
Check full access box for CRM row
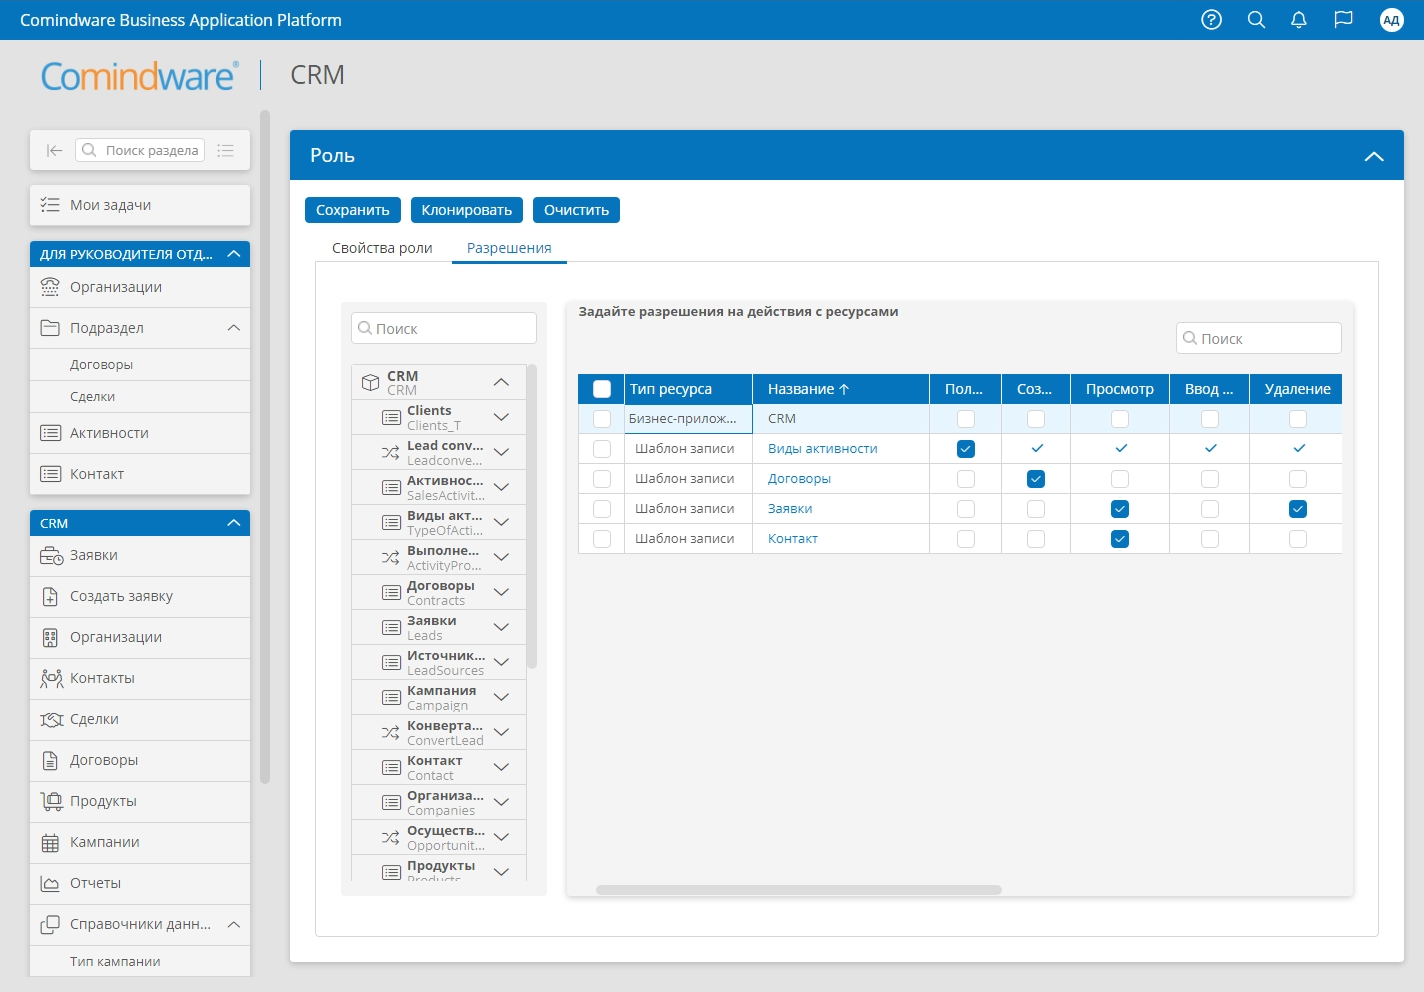tap(966, 419)
